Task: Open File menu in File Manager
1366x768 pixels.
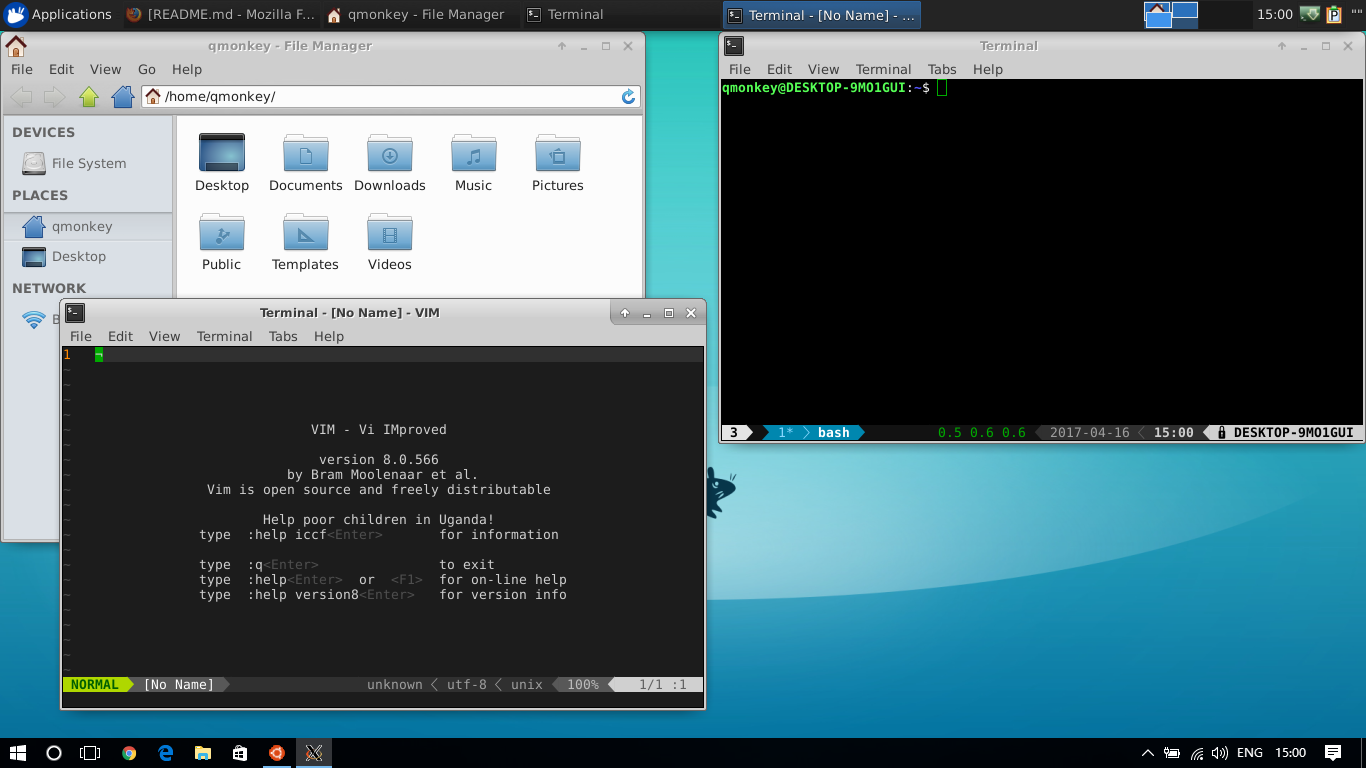Action: click(x=22, y=69)
